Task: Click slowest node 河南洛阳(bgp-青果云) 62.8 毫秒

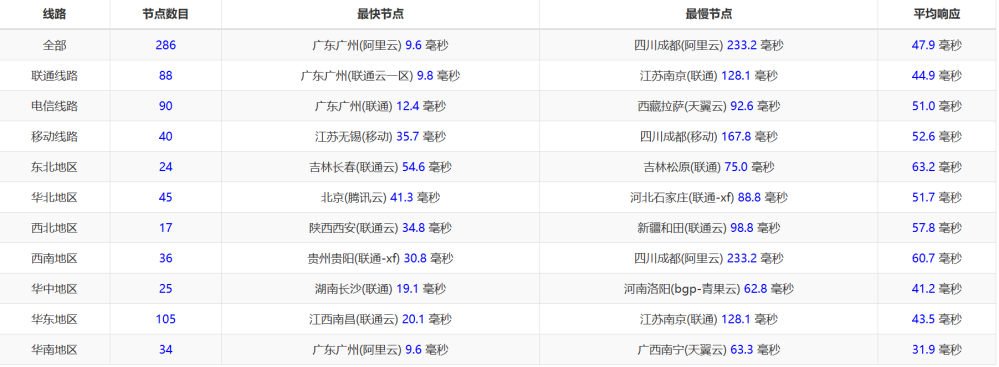Action: point(708,289)
